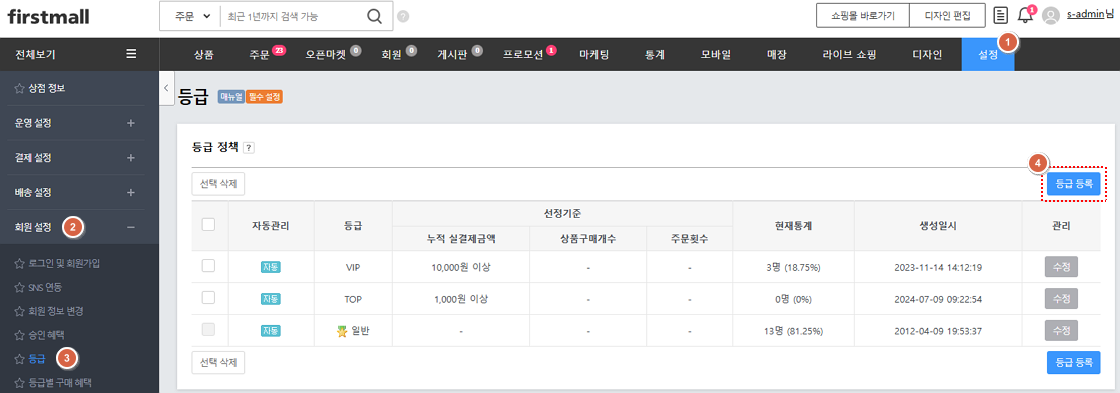Image resolution: width=1120 pixels, height=393 pixels.
Task: Click the help question mark beside search
Action: 403,16
